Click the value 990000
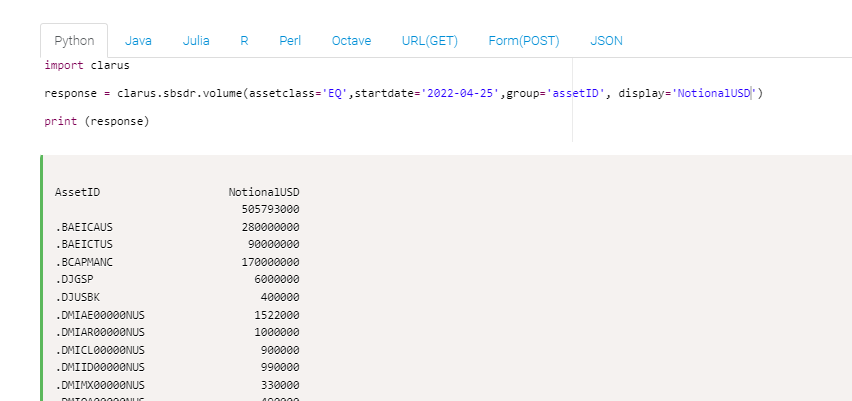852x401 pixels. tap(280, 367)
